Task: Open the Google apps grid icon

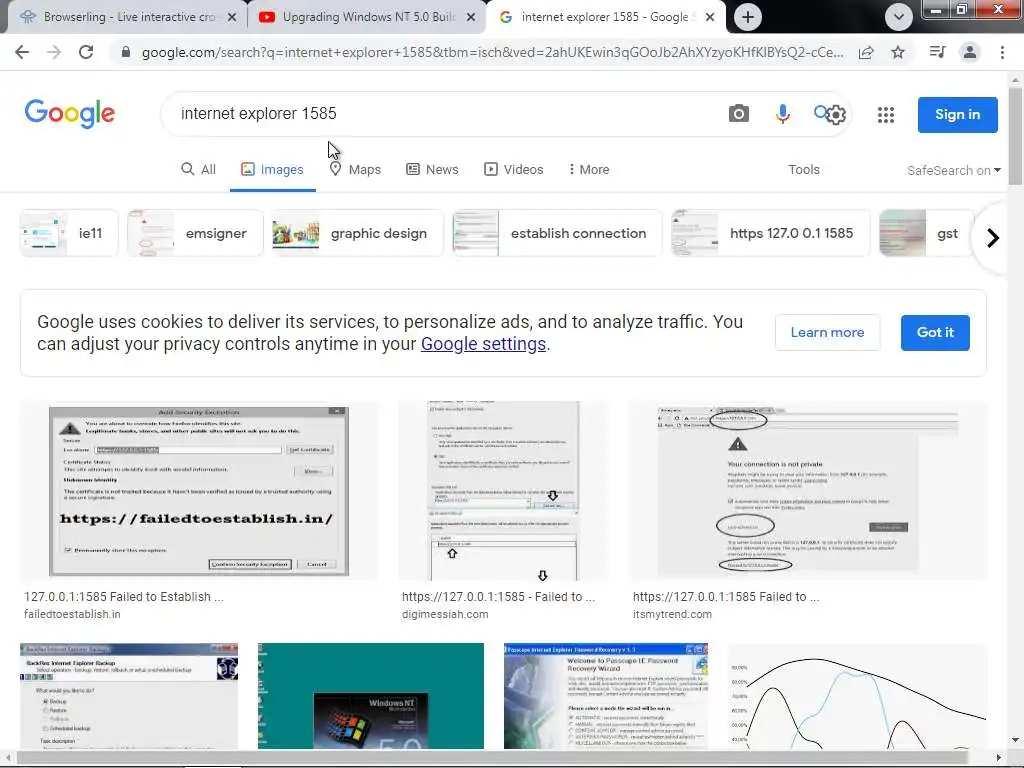Action: click(x=886, y=115)
